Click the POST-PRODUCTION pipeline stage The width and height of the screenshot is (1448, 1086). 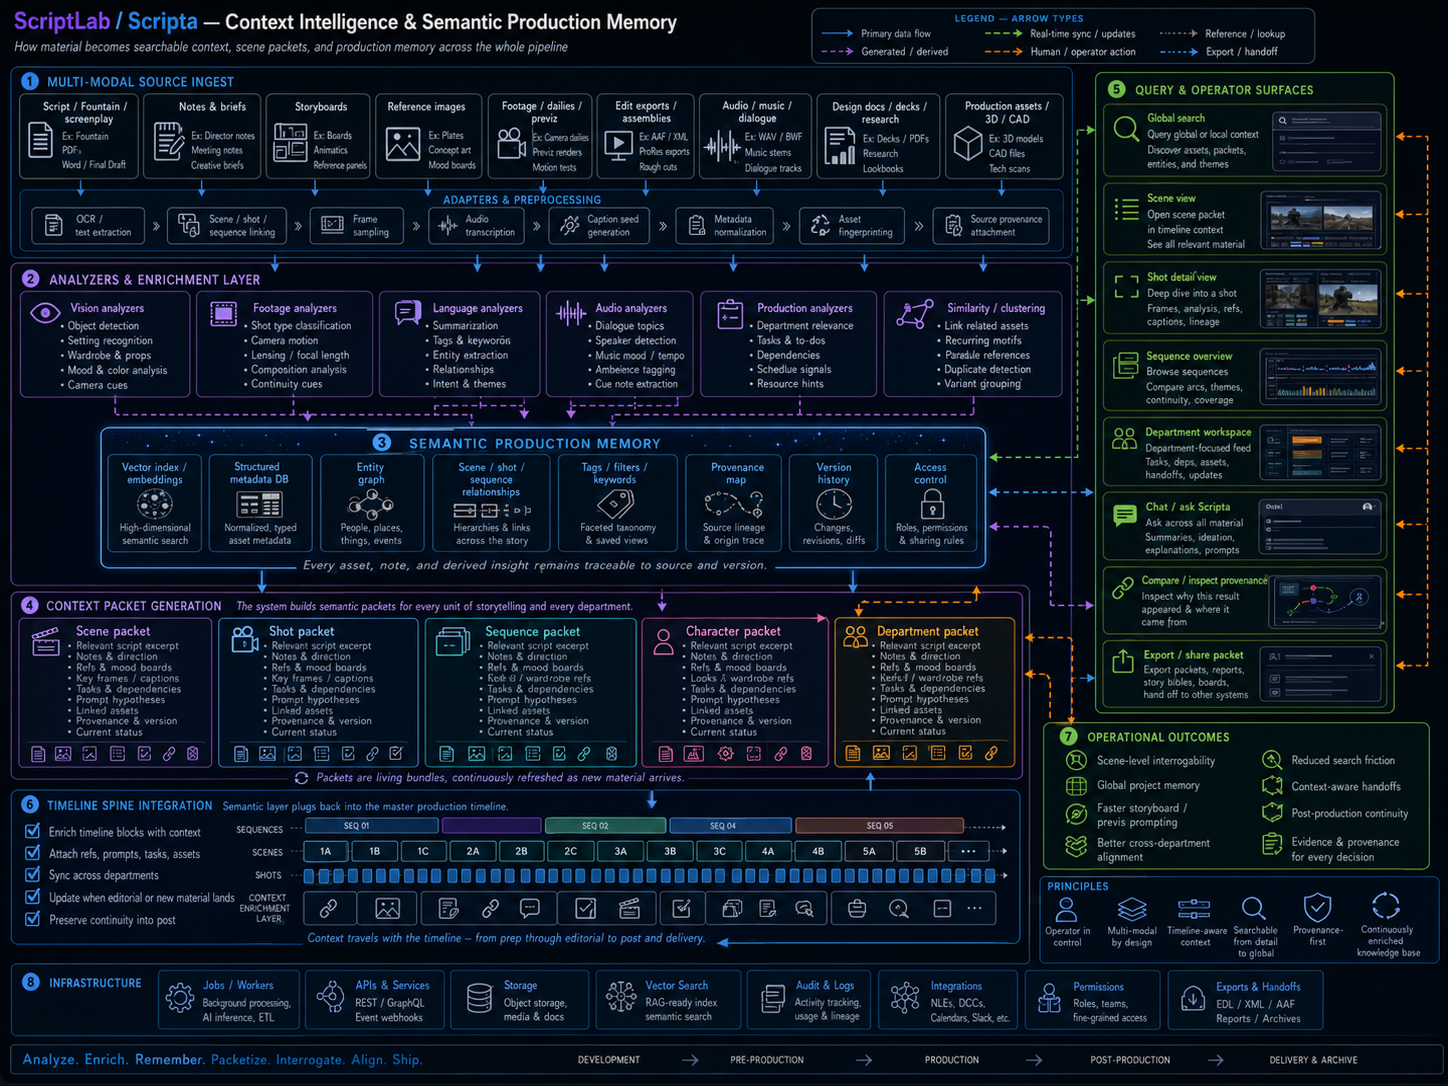tap(1130, 1059)
